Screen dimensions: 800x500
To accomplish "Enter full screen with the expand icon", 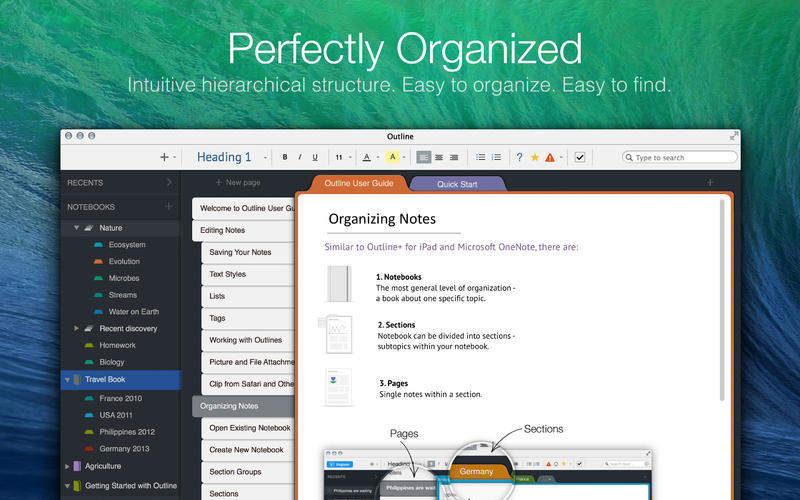I will click(x=734, y=136).
